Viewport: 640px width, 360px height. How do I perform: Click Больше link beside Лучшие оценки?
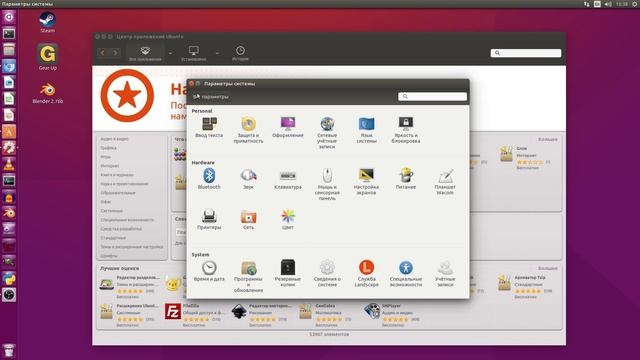tap(547, 269)
